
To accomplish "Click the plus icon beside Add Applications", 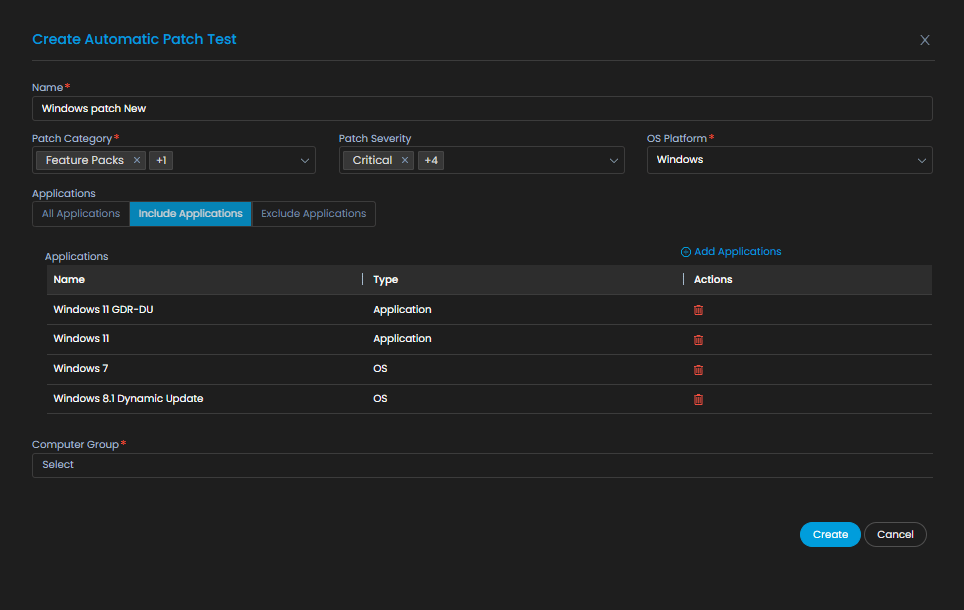I will click(685, 252).
